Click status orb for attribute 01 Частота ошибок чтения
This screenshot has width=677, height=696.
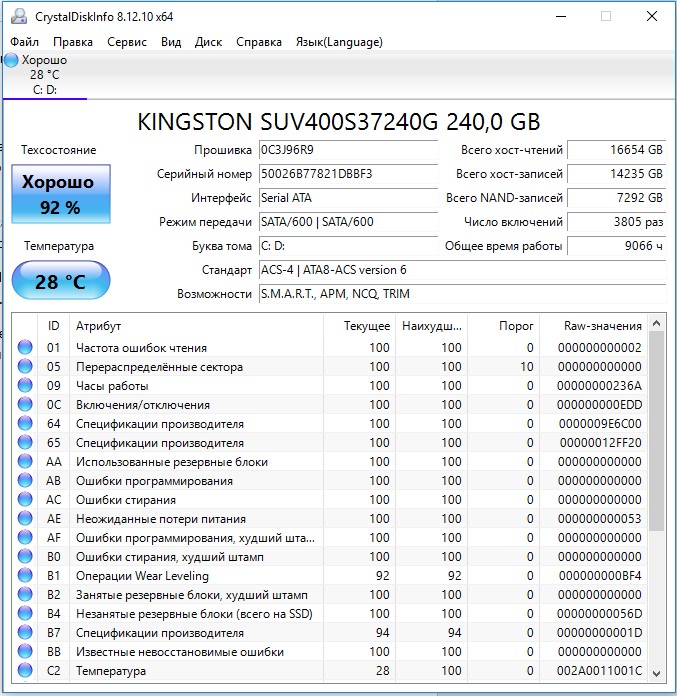(25, 347)
